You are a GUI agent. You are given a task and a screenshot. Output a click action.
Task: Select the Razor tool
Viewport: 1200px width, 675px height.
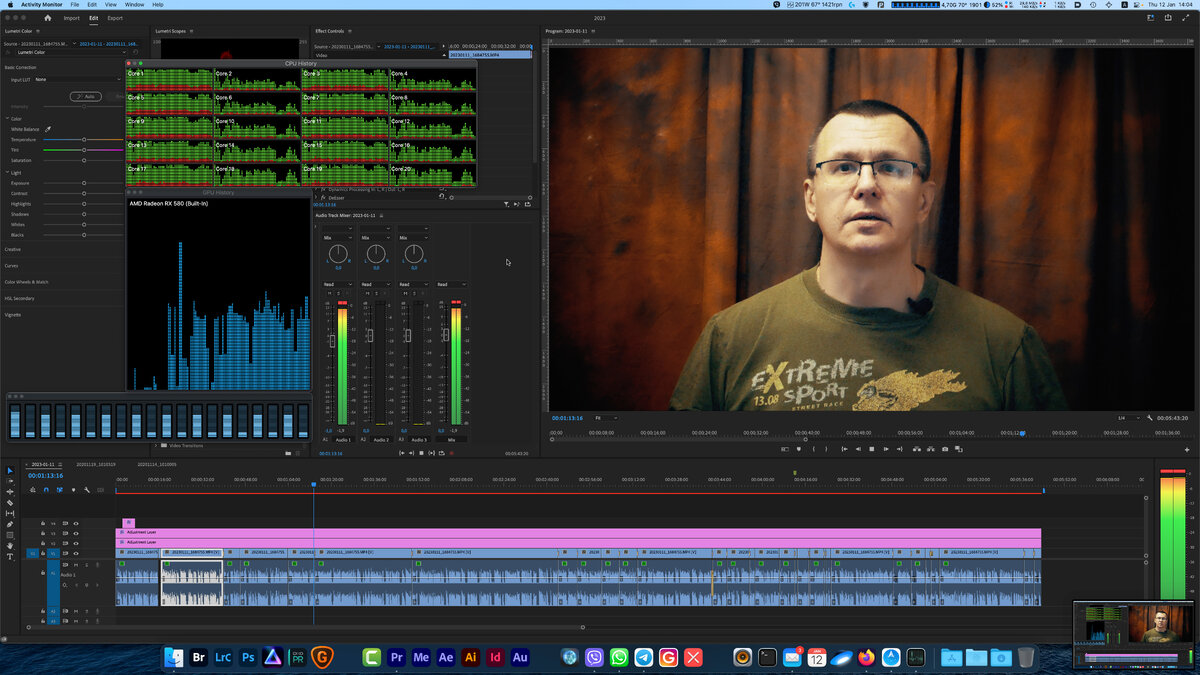10,502
